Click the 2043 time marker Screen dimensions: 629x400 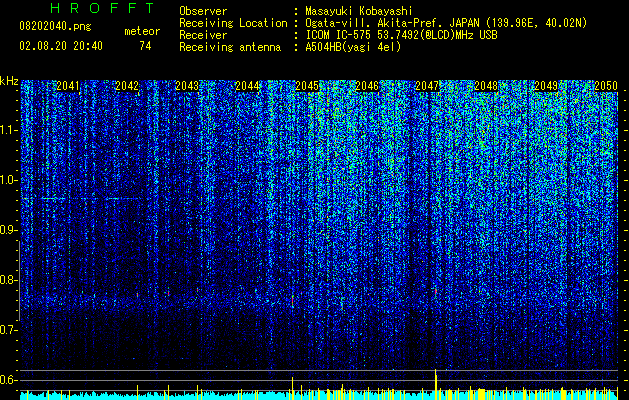point(187,85)
